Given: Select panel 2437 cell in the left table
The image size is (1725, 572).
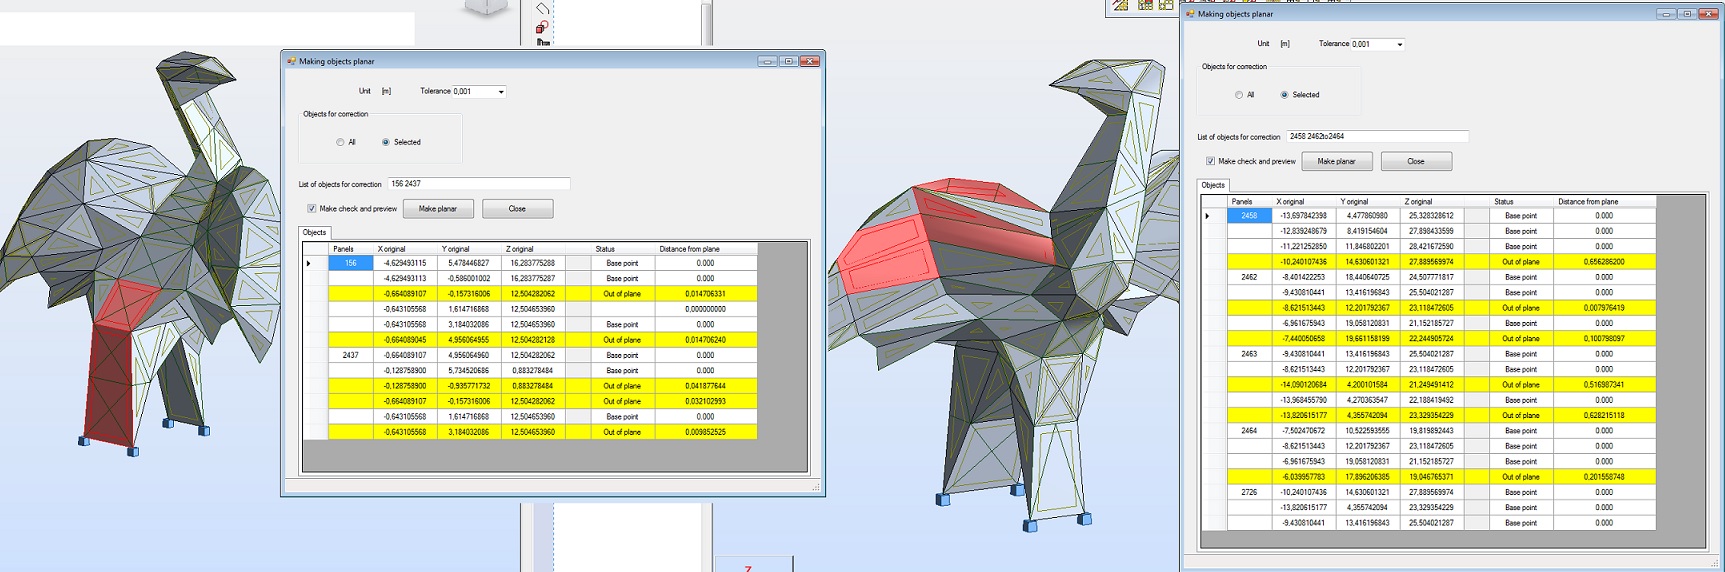Looking at the screenshot, I should [x=351, y=355].
